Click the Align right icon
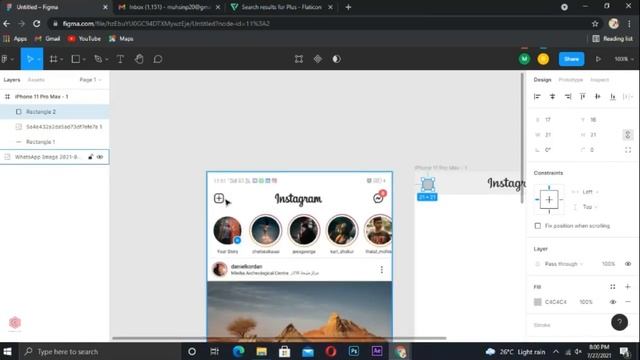The width and height of the screenshot is (640, 360). [x=568, y=96]
